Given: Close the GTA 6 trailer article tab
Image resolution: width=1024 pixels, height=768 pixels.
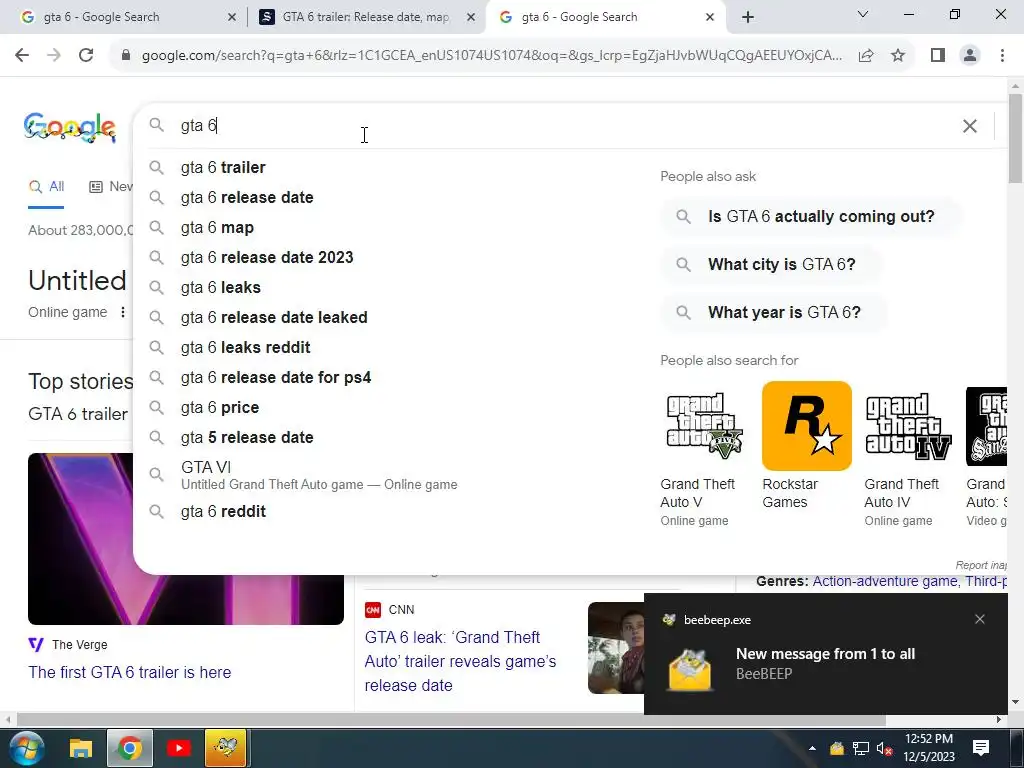Looking at the screenshot, I should (471, 18).
